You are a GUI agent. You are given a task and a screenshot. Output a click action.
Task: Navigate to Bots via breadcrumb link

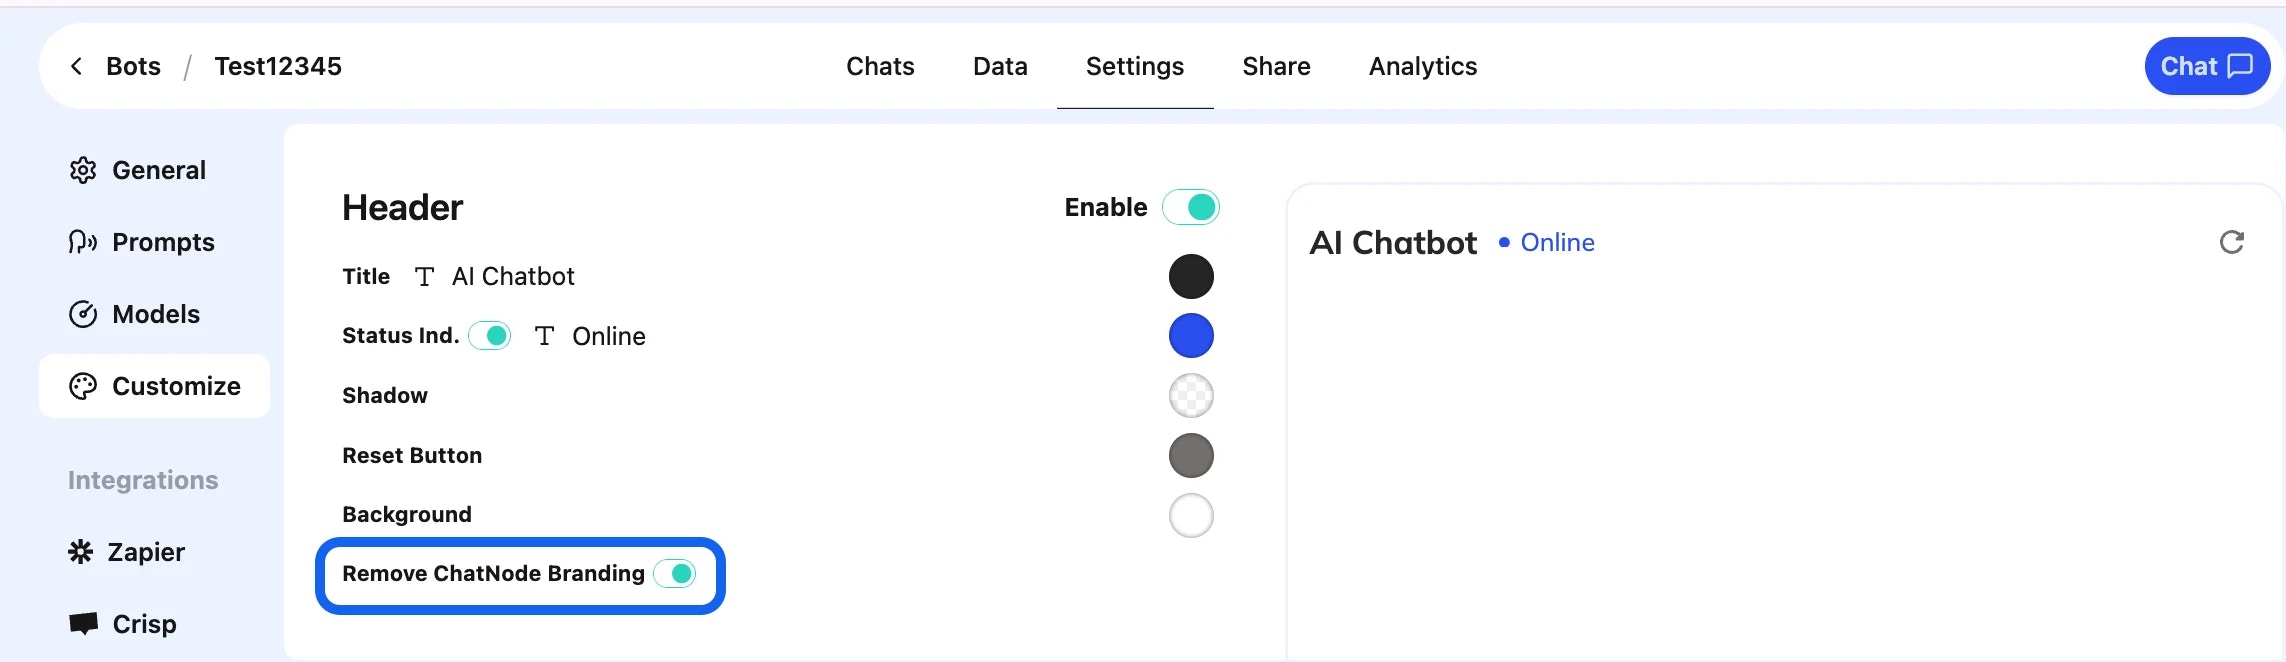pyautogui.click(x=133, y=65)
